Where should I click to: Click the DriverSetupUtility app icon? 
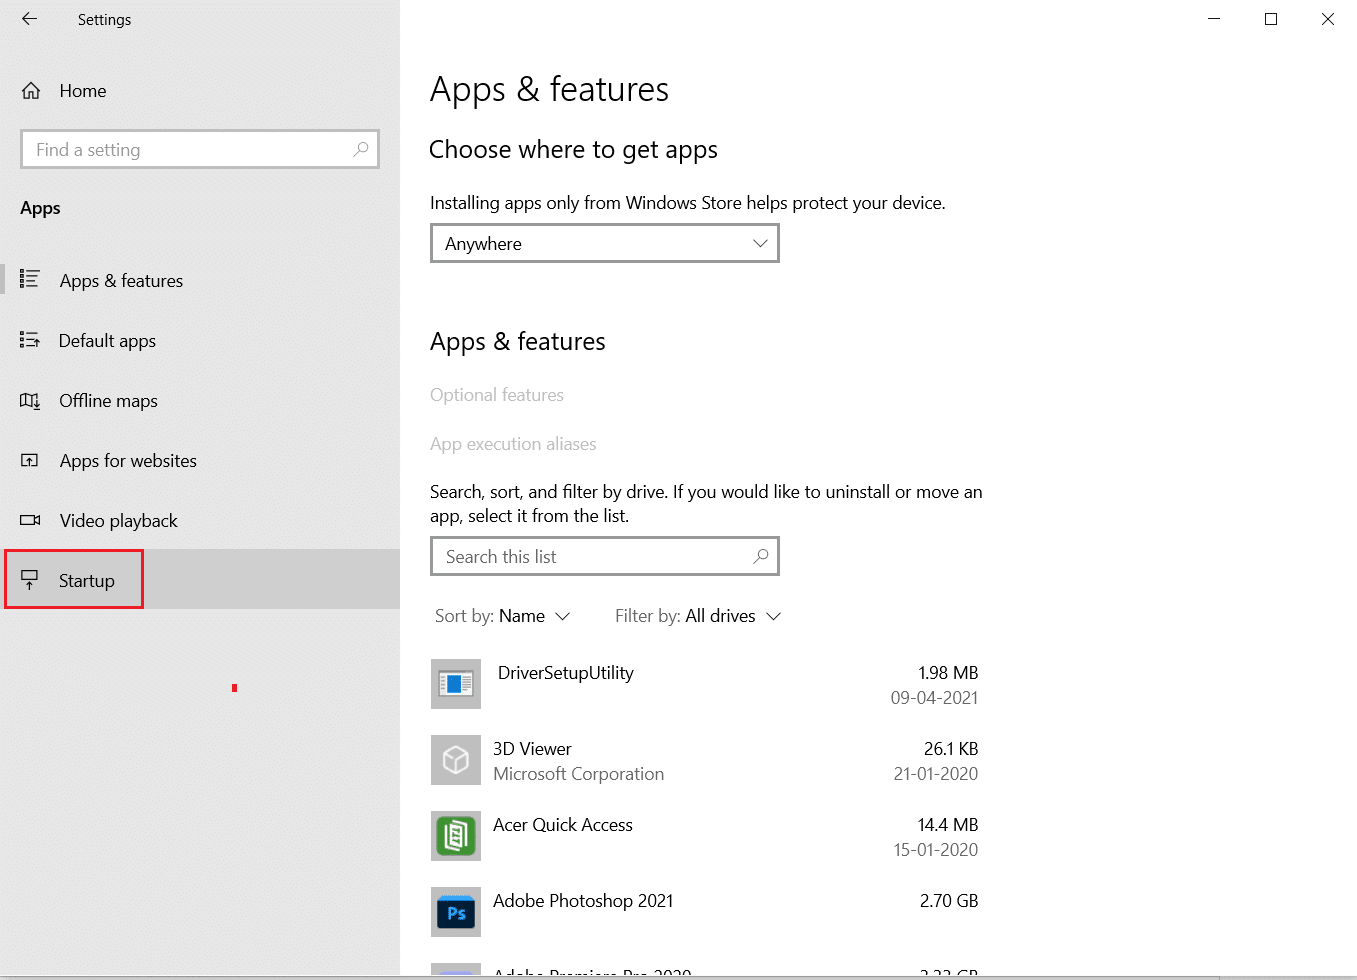pos(456,684)
